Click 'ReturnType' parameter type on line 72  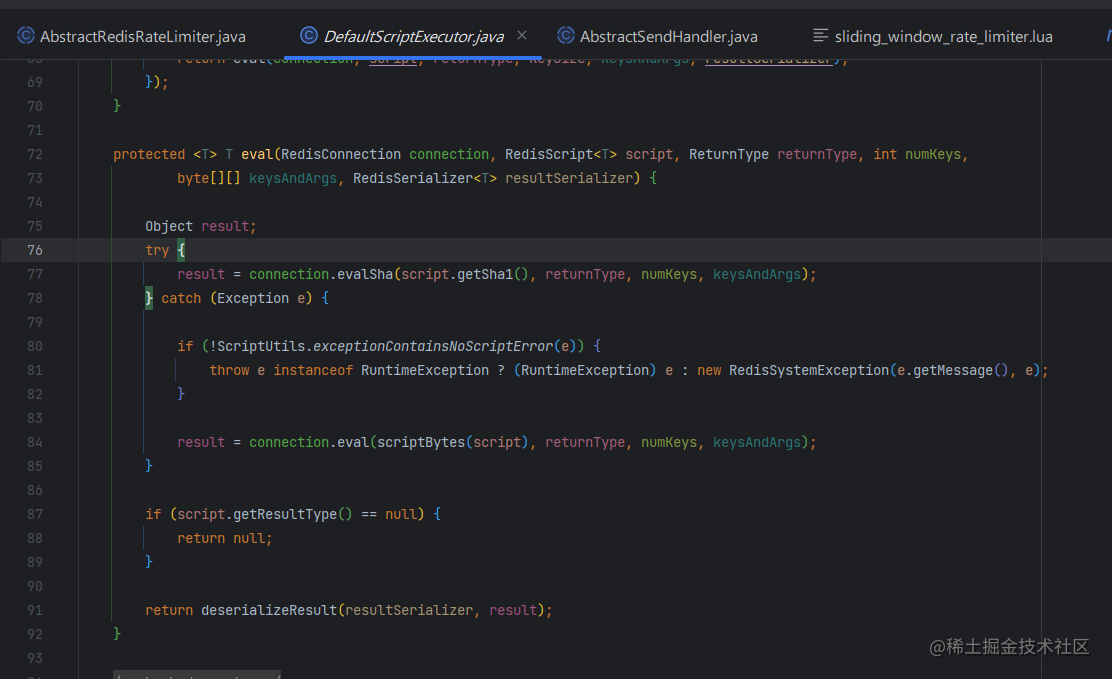pos(728,155)
